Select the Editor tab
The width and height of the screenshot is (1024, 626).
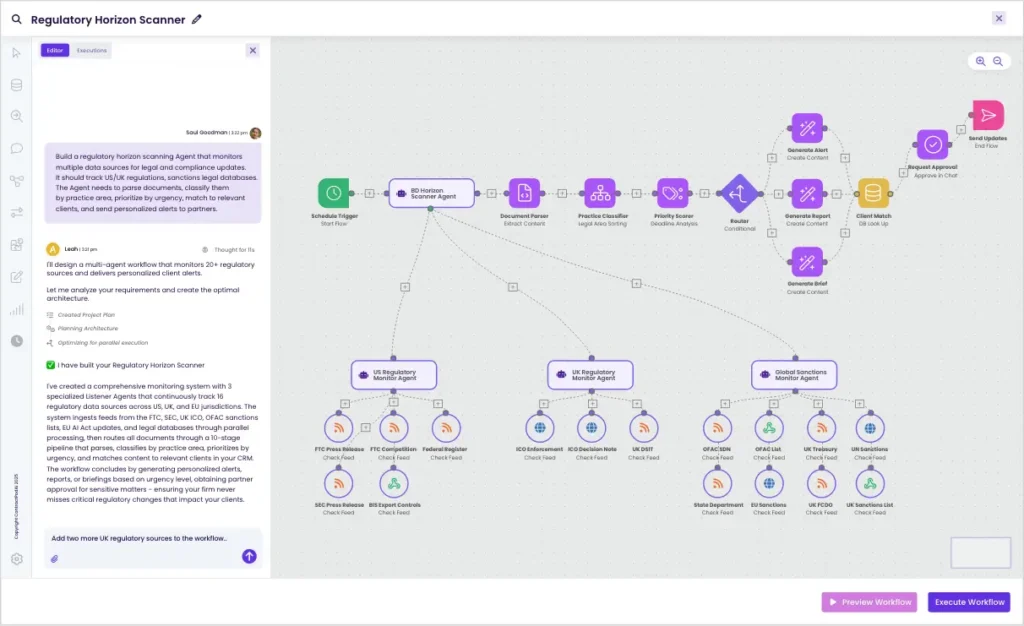(x=54, y=50)
